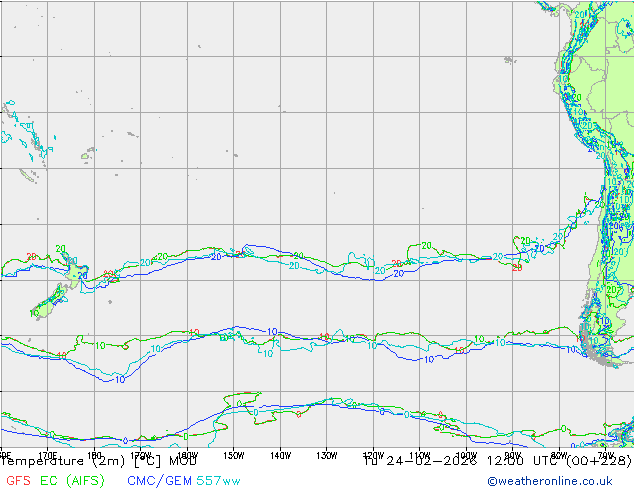The height and width of the screenshot is (490, 634).
Task: Click New Zealand's North Island on the map
Action: click(x=75, y=270)
